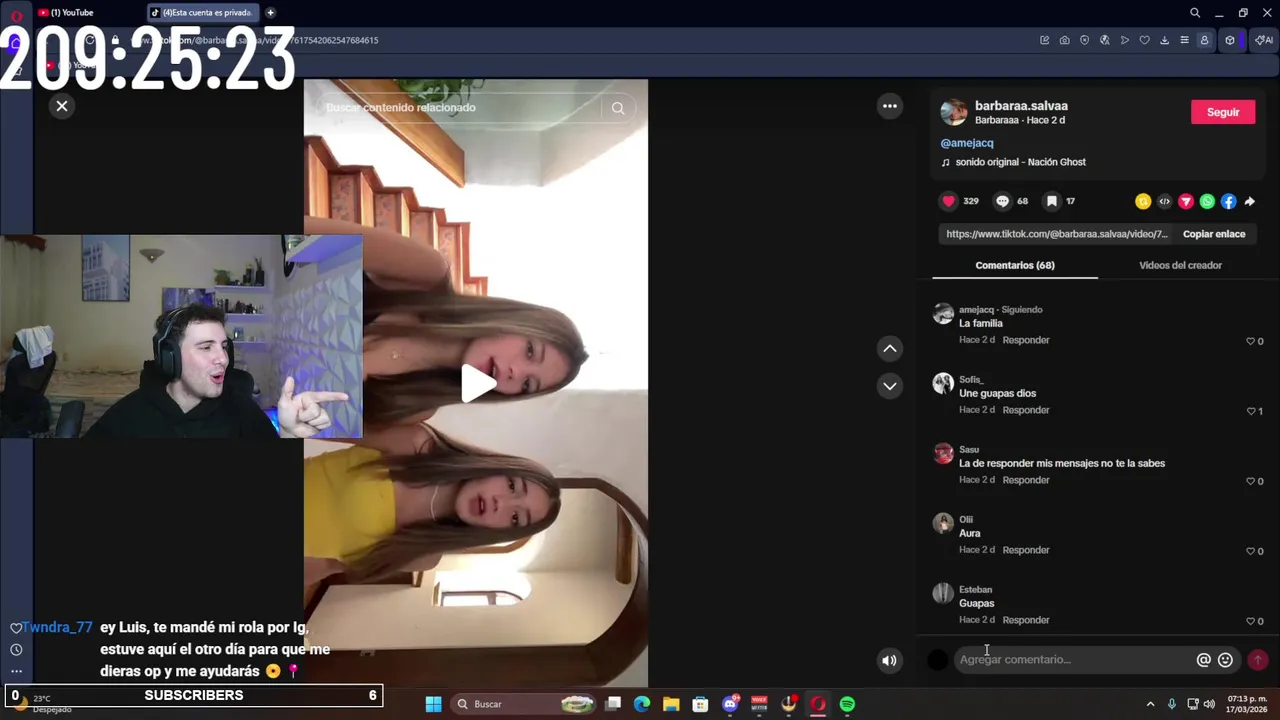Like amejacq's comment La familia
This screenshot has width=1280, height=720.
coord(1250,341)
